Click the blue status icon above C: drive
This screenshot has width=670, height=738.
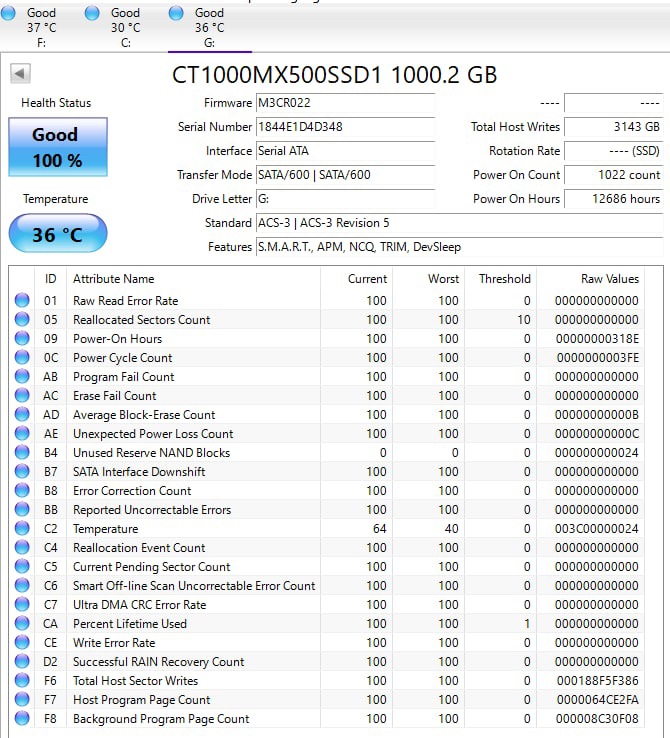point(92,13)
